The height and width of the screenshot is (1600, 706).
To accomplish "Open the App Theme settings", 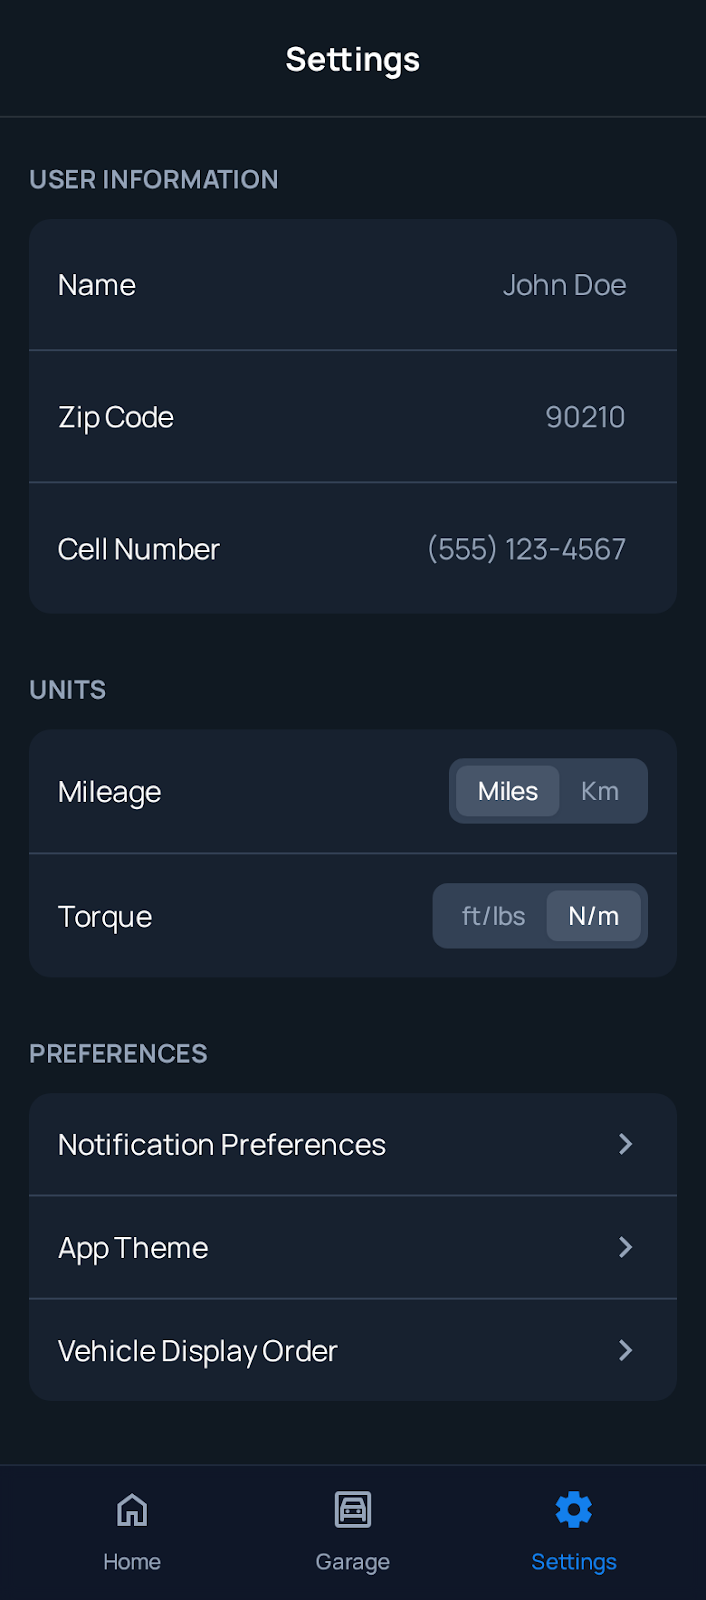I will 352,1247.
